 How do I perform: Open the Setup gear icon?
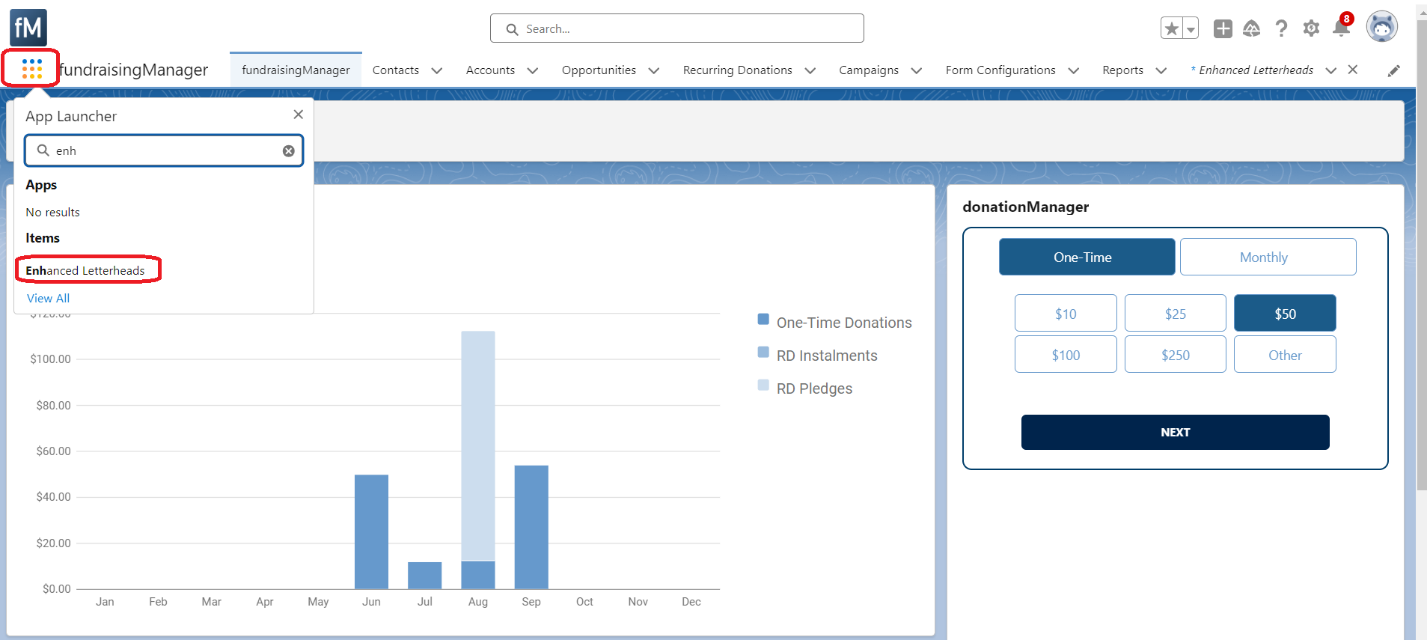(1311, 29)
